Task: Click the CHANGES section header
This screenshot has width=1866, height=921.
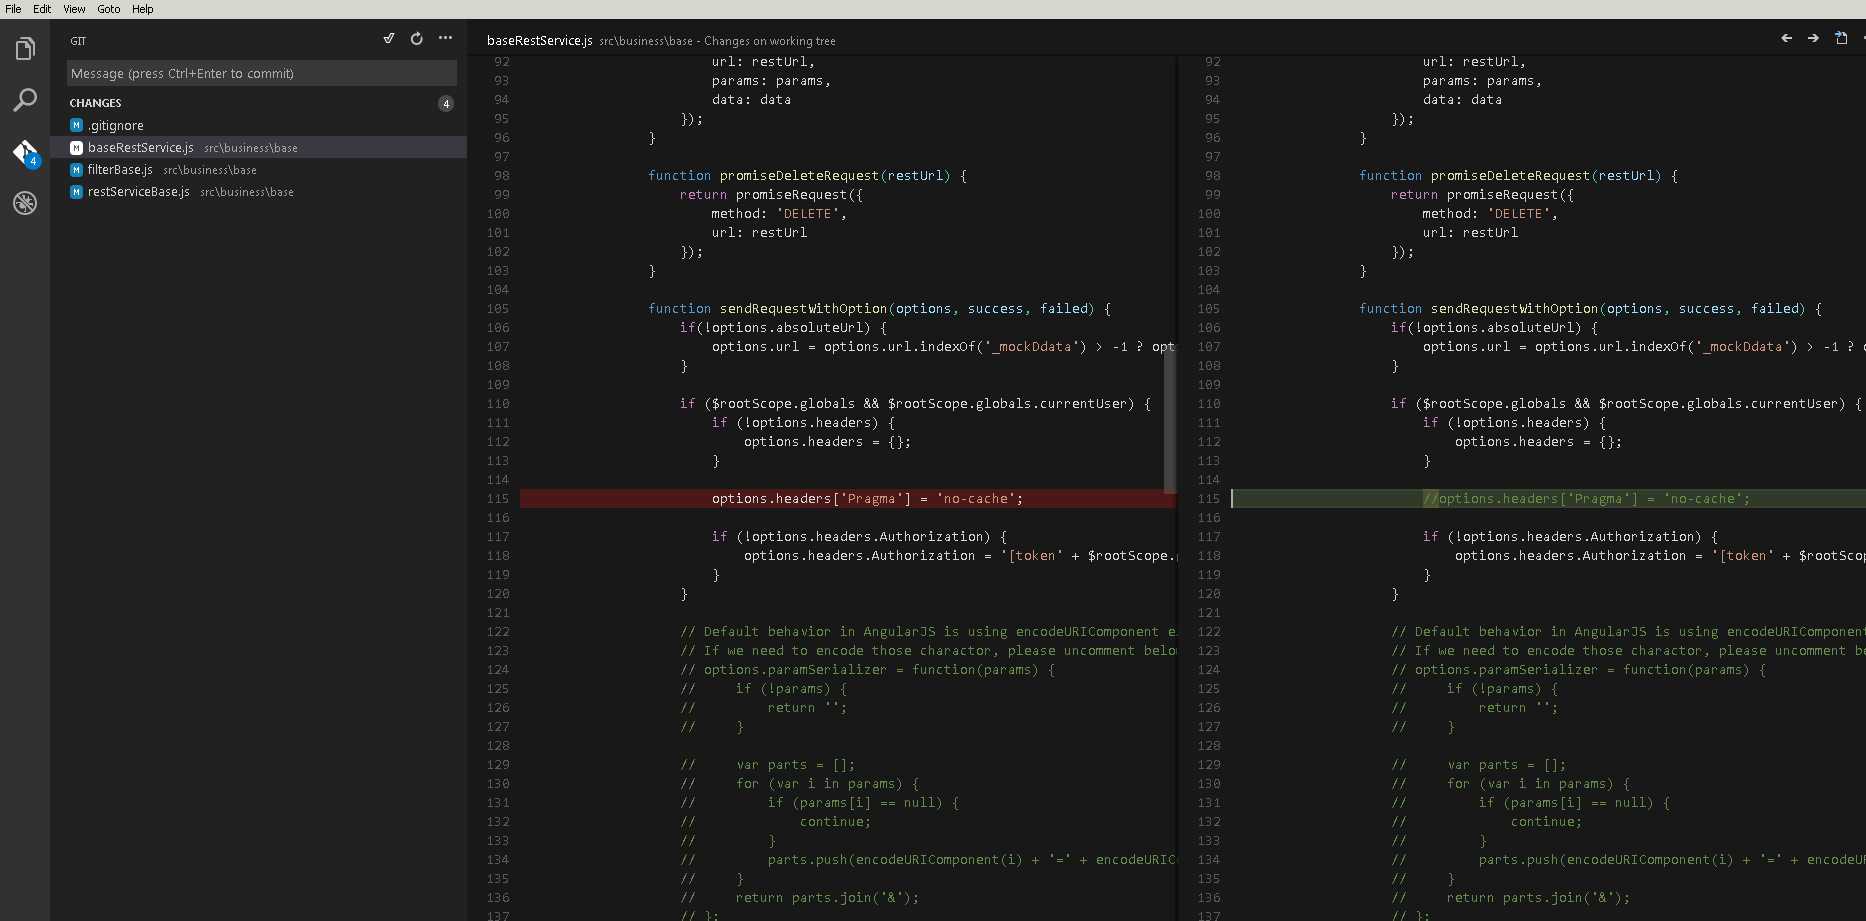Action: [x=95, y=103]
